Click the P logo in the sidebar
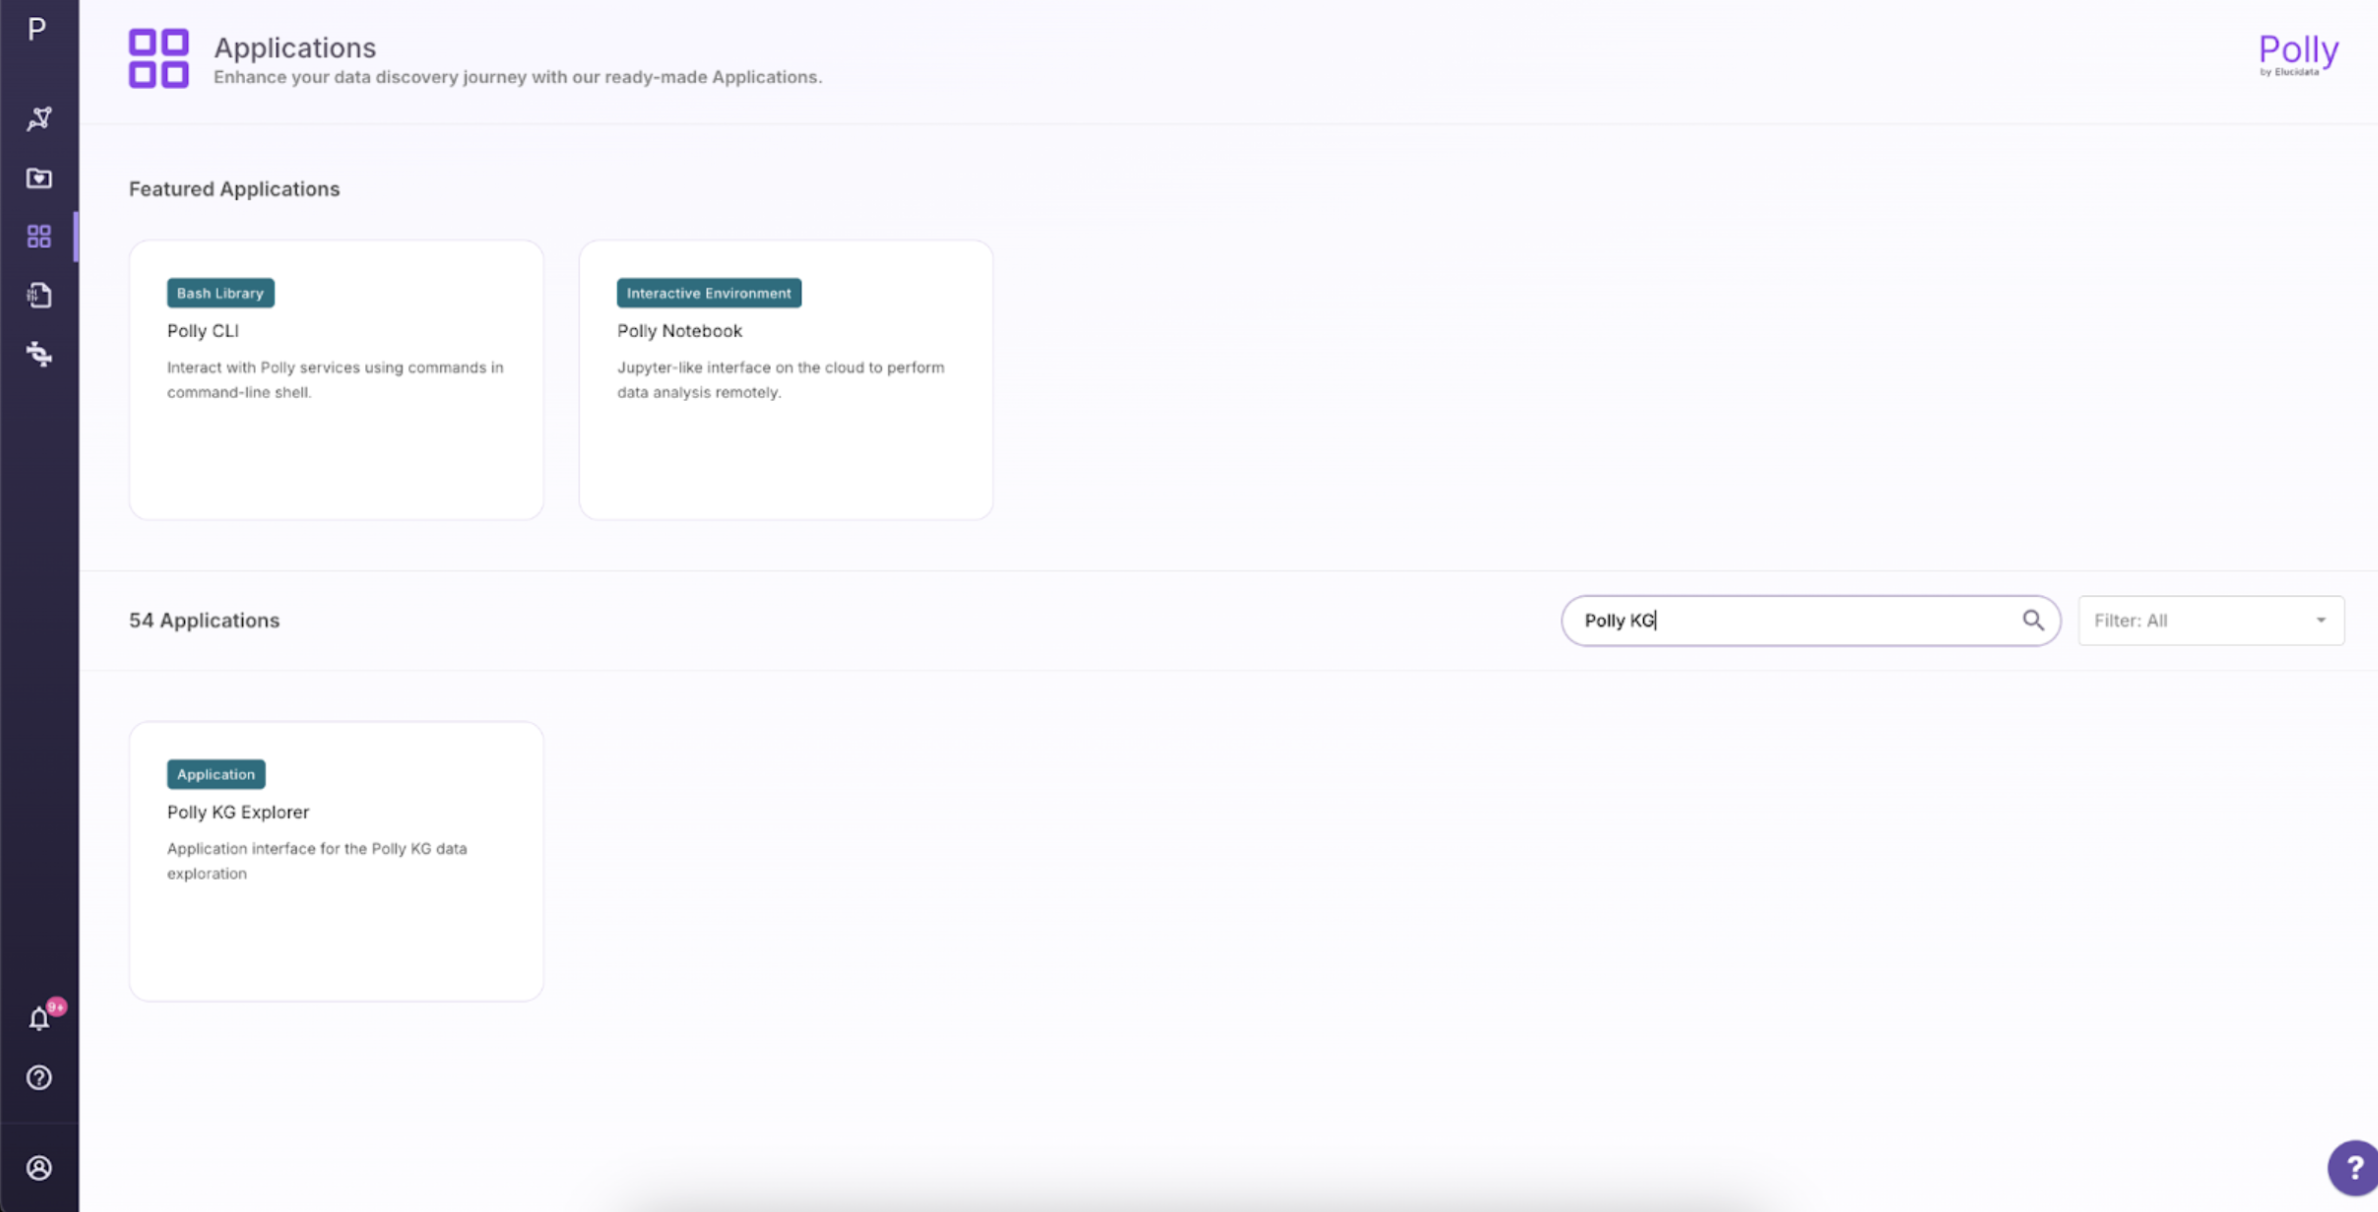The width and height of the screenshot is (2378, 1212). point(37,29)
